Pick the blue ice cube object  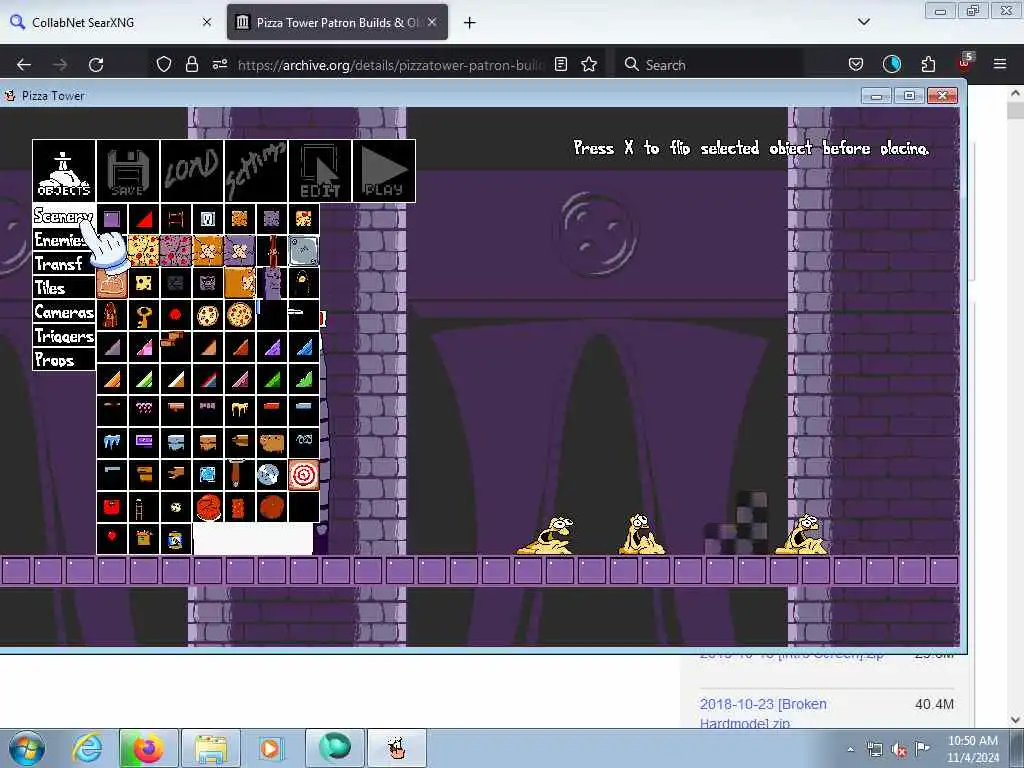click(x=208, y=475)
